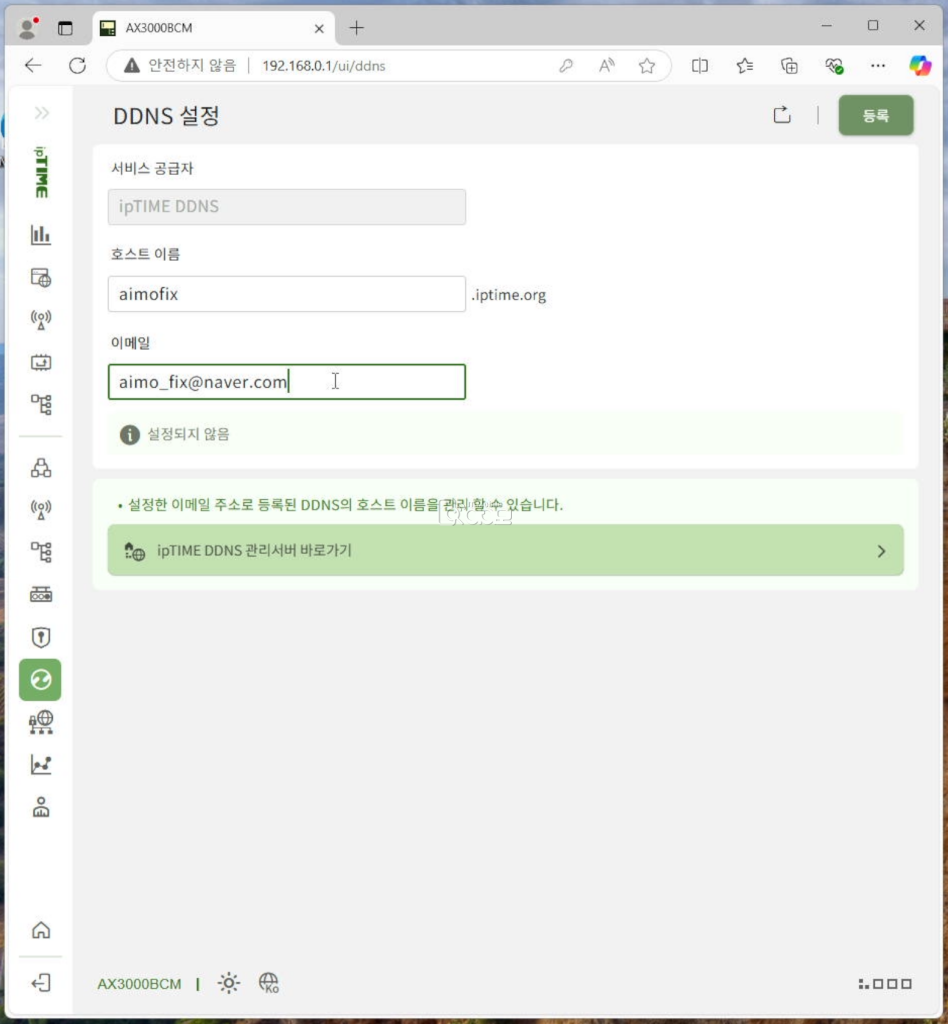948x1024 pixels.
Task: Open the tab actions menu icon
Action: click(65, 28)
